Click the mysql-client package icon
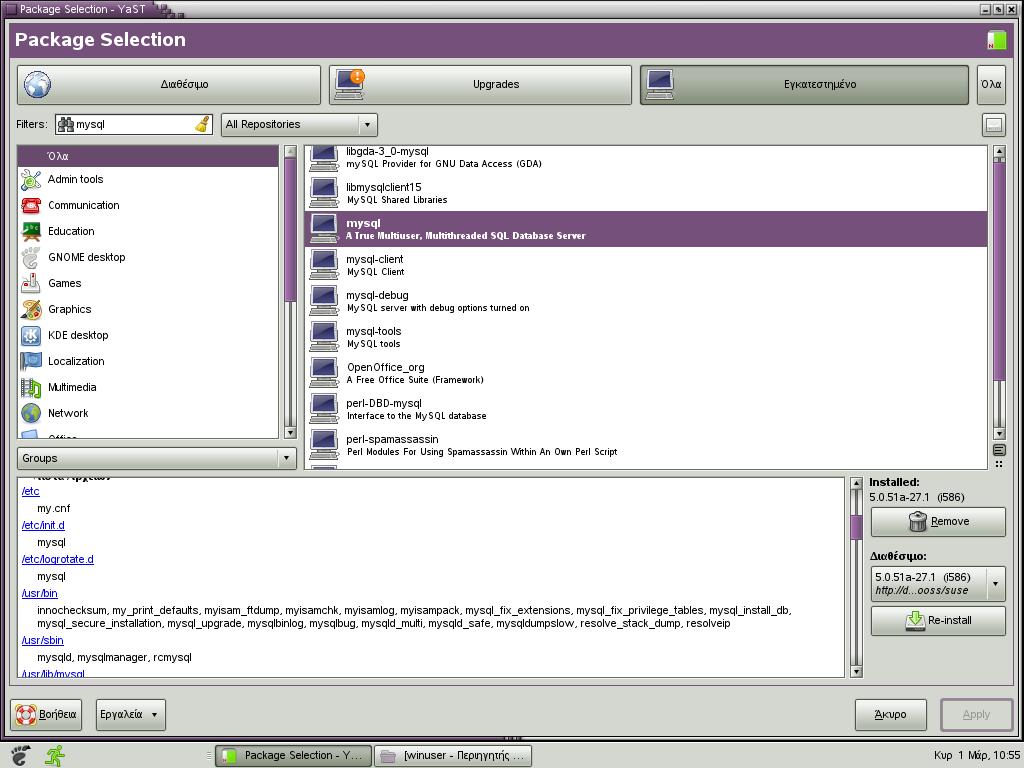Viewport: 1024px width, 768px height. (324, 264)
